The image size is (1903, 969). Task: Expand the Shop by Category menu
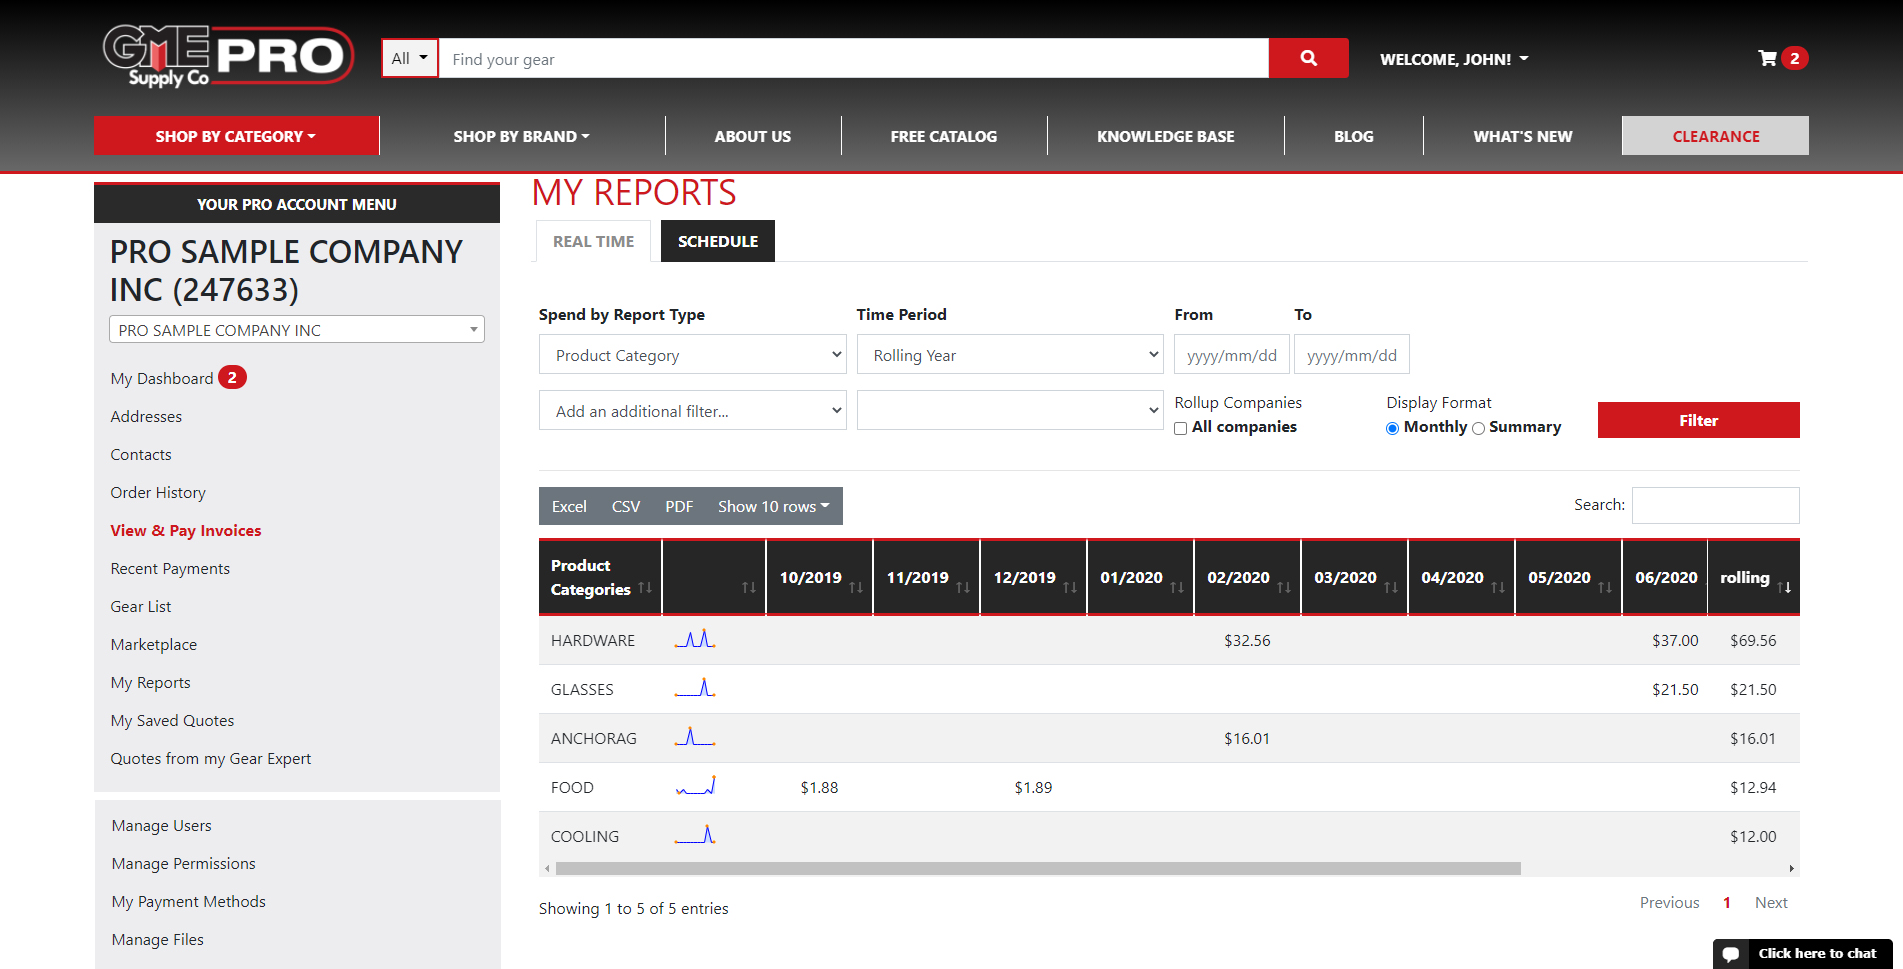pyautogui.click(x=236, y=136)
